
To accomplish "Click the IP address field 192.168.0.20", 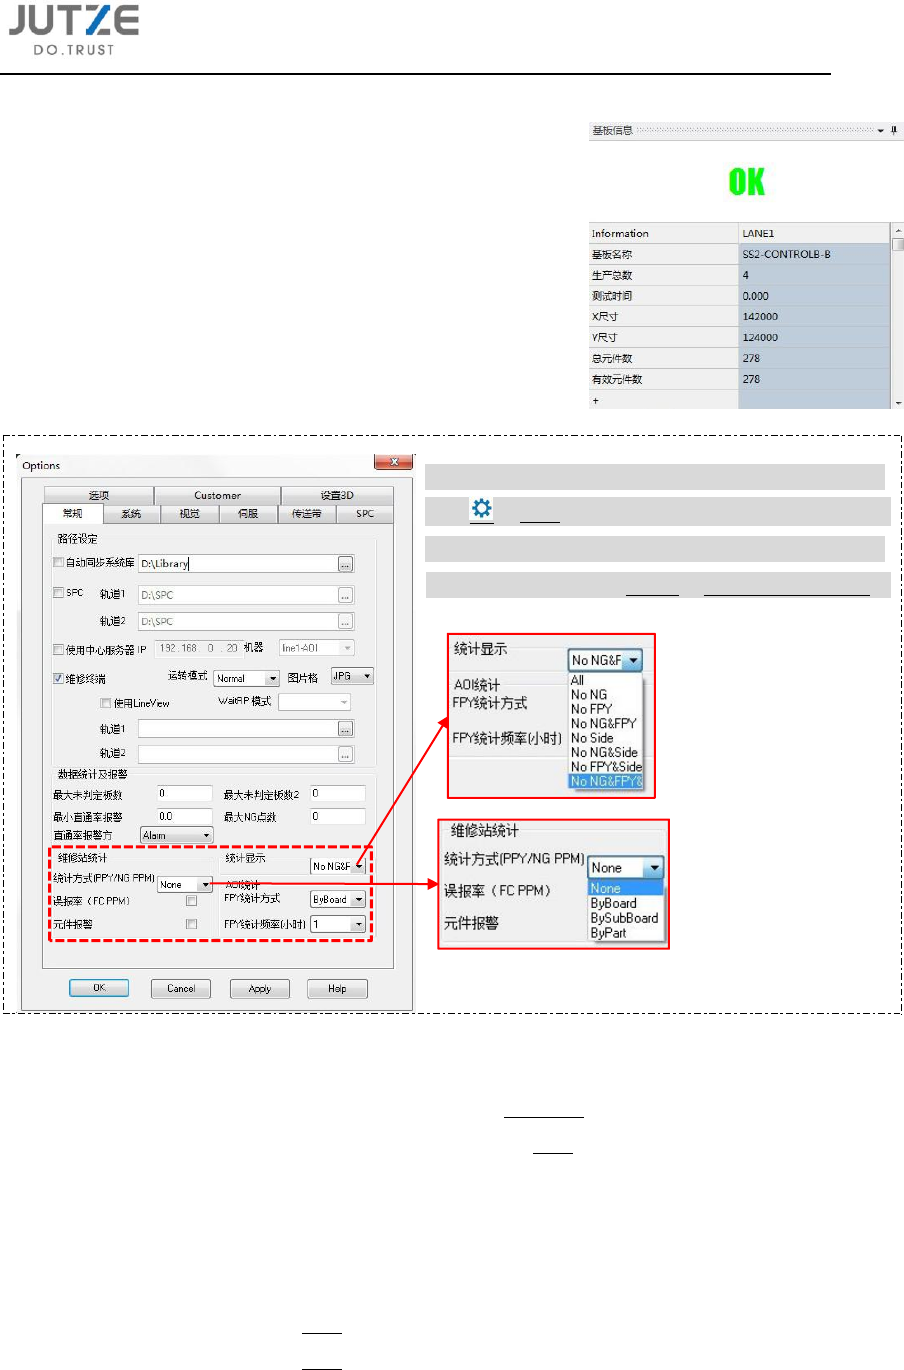I will (198, 648).
